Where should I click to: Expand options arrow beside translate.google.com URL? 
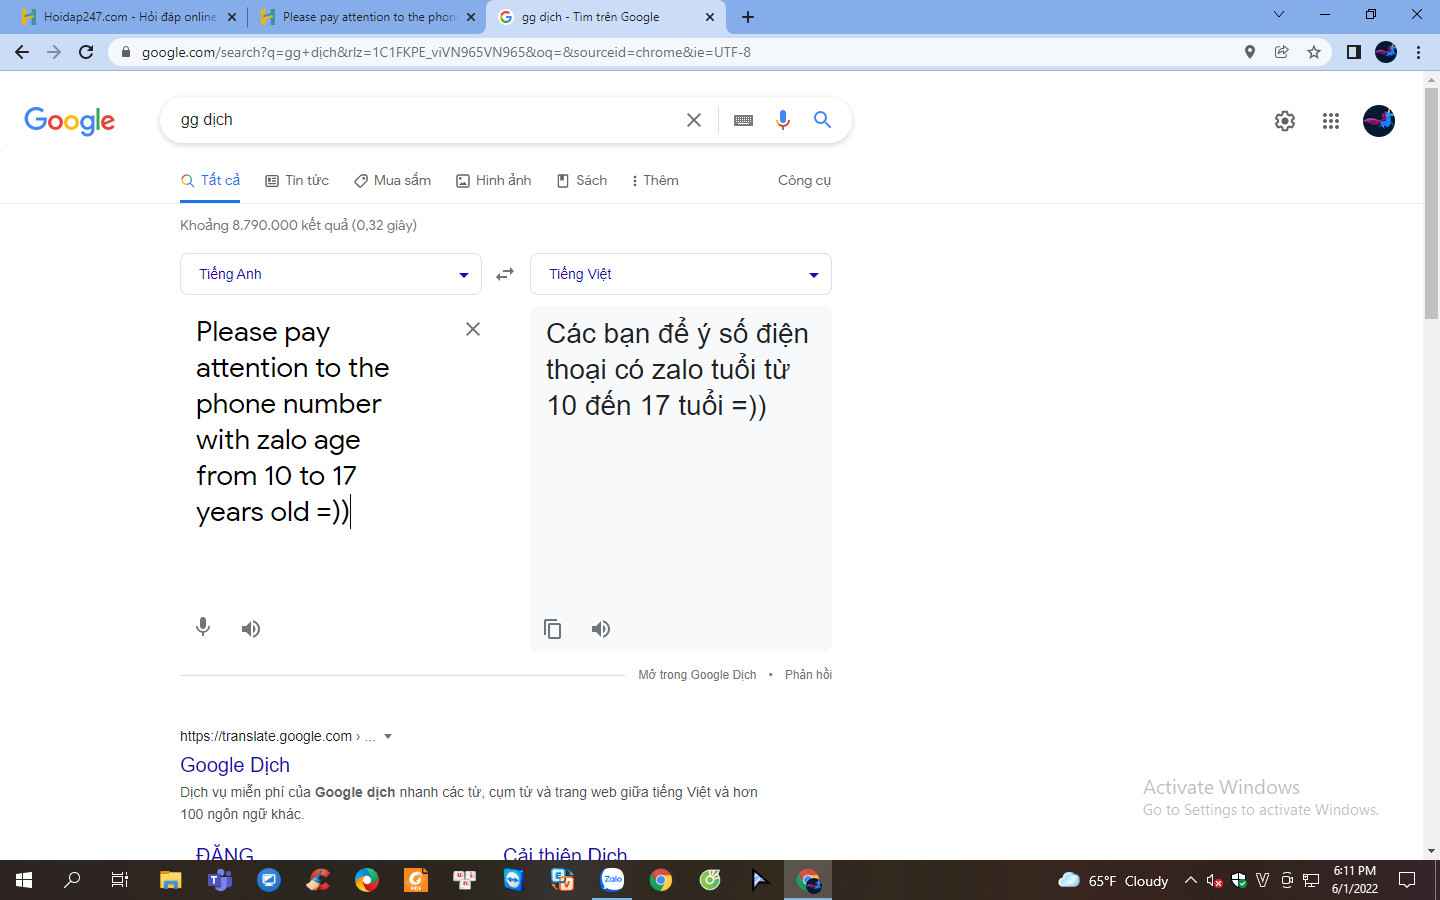point(388,737)
